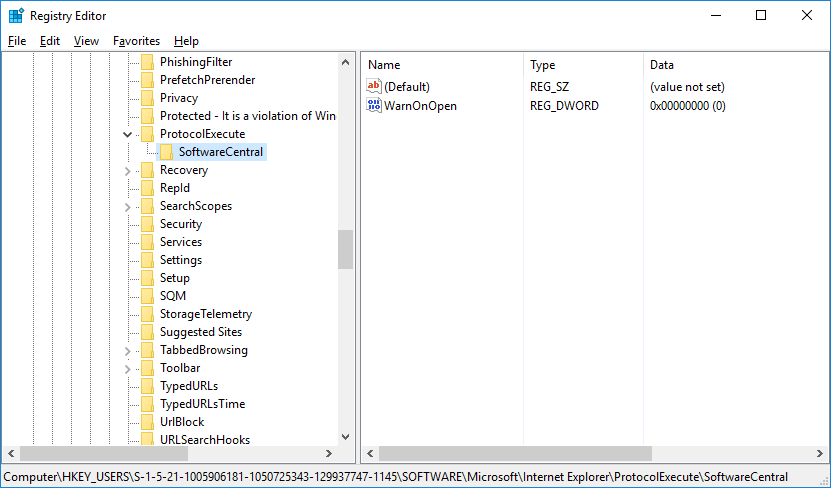
Task: Select the URLSearchHooks key
Action: (205, 440)
